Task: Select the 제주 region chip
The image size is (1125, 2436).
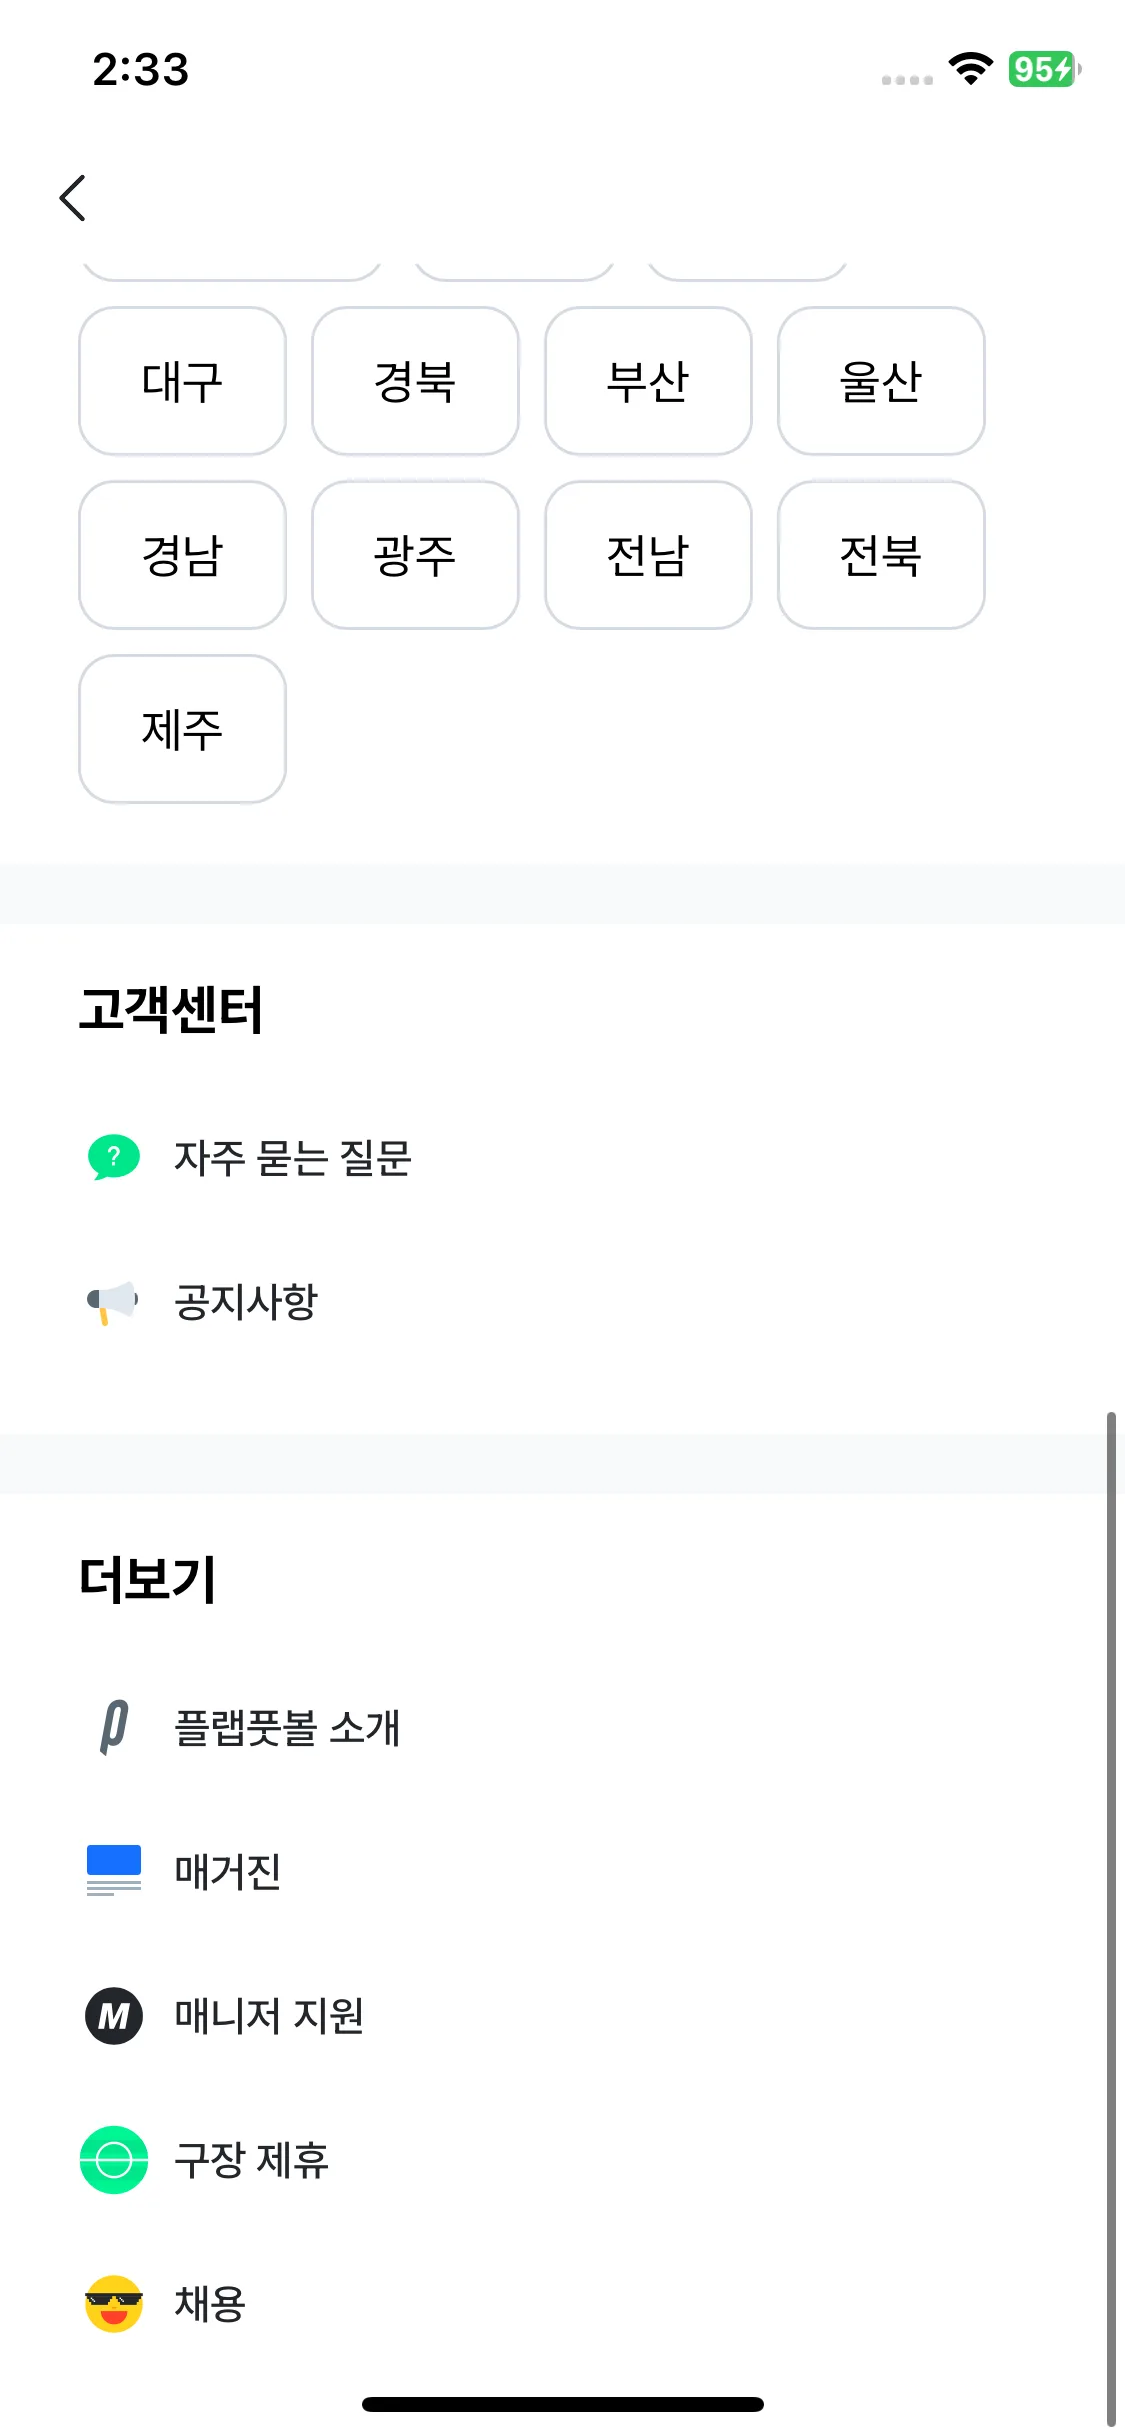Action: 182,729
